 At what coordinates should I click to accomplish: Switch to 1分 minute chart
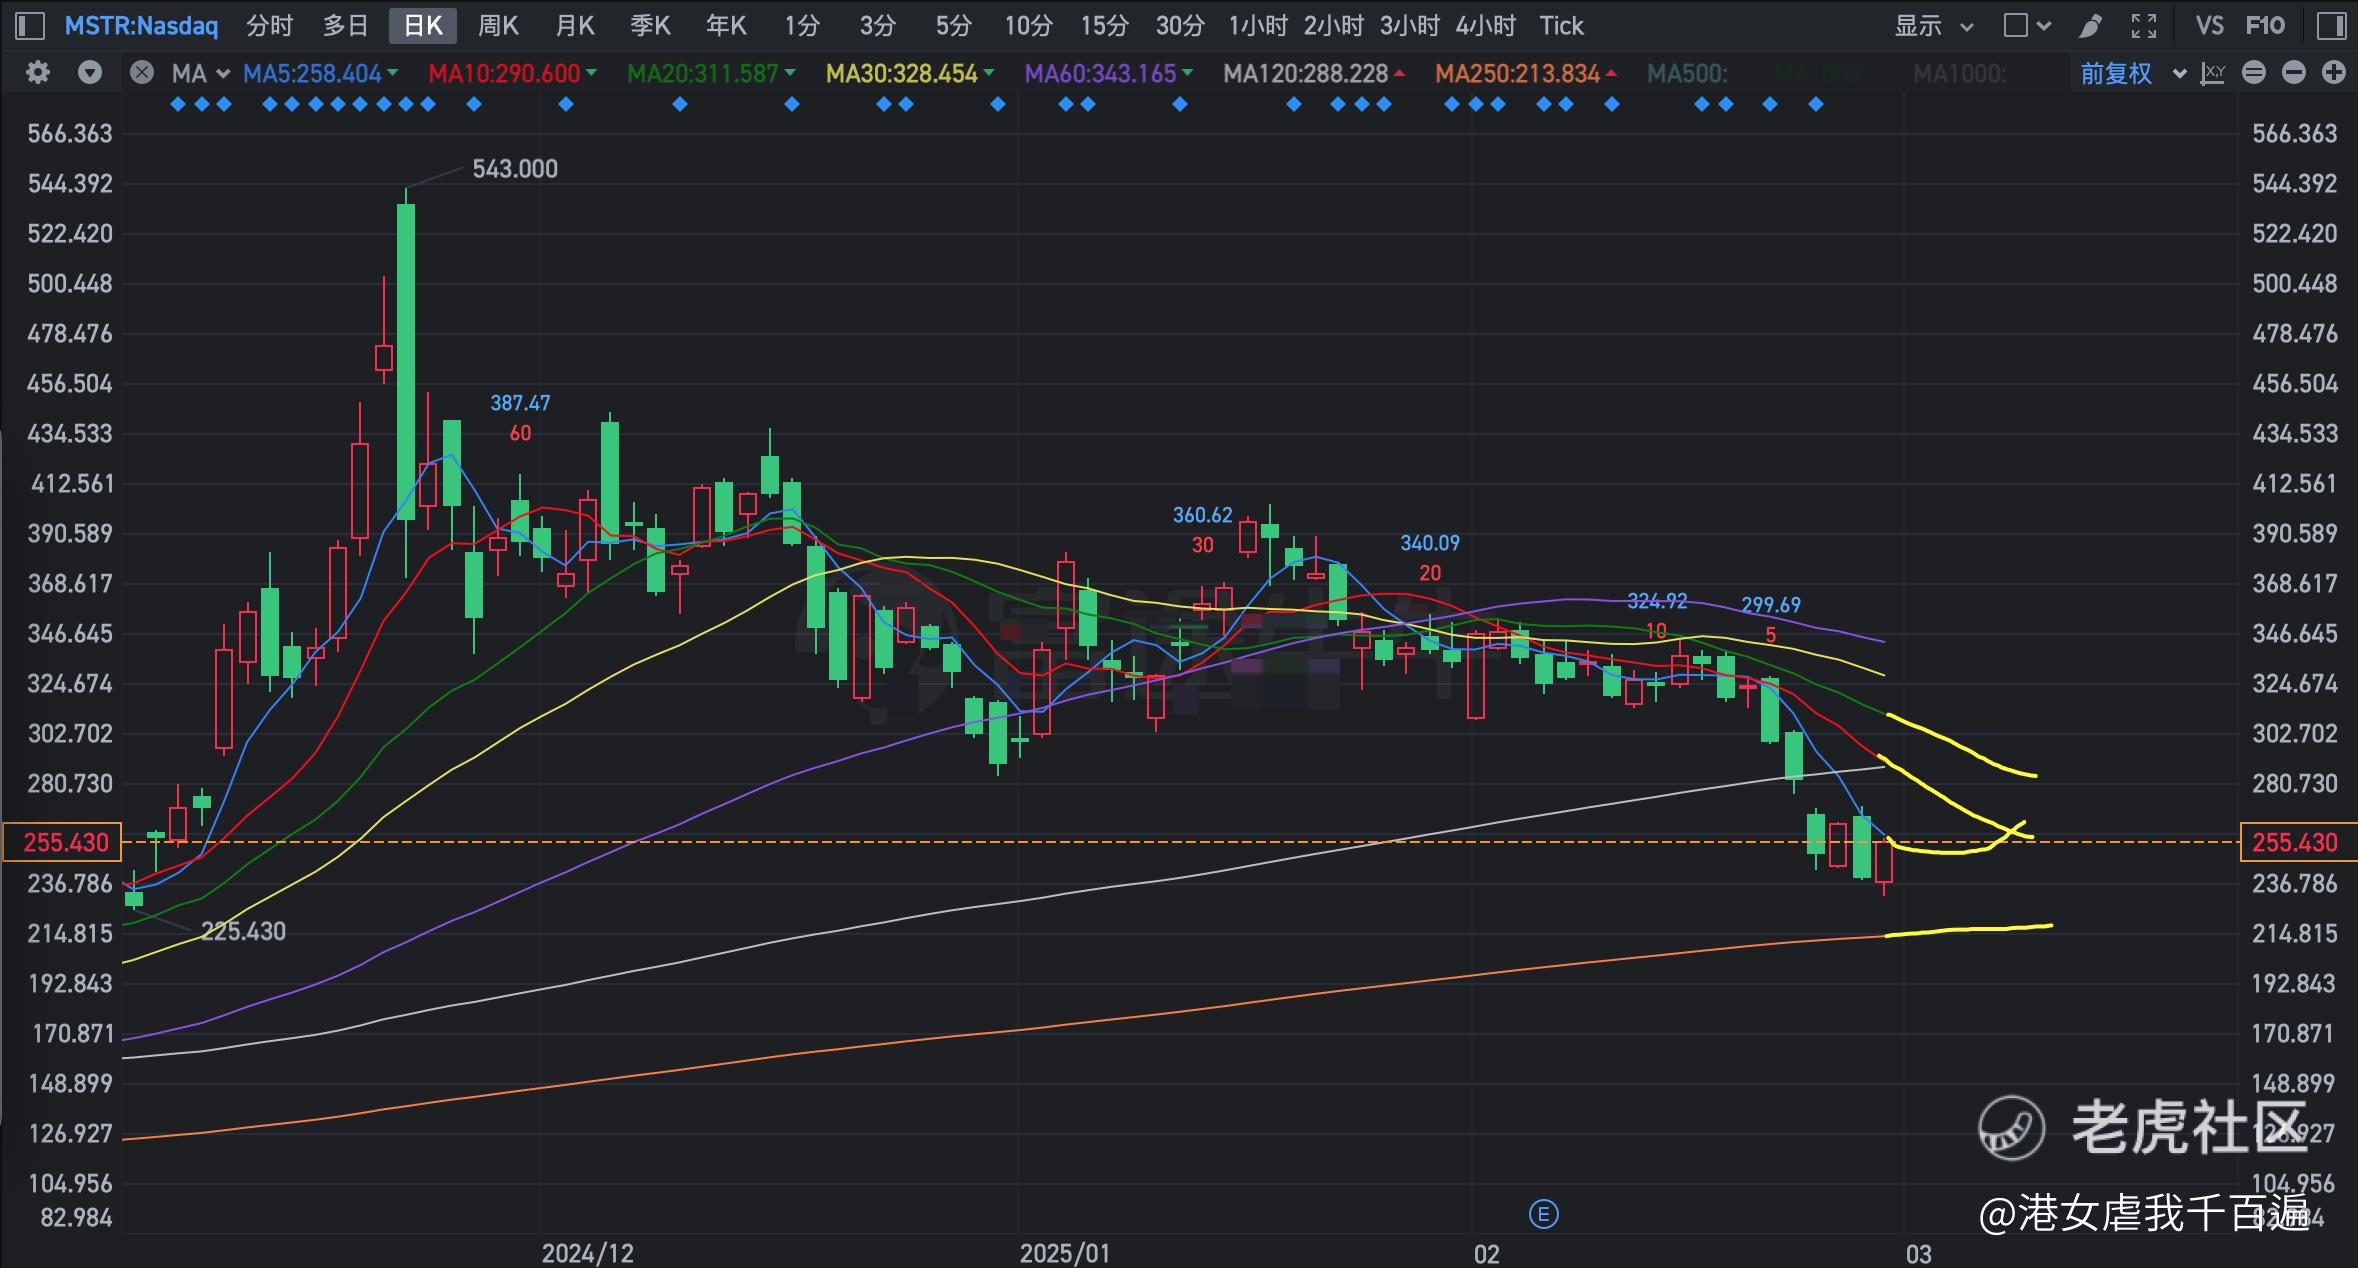click(x=801, y=26)
